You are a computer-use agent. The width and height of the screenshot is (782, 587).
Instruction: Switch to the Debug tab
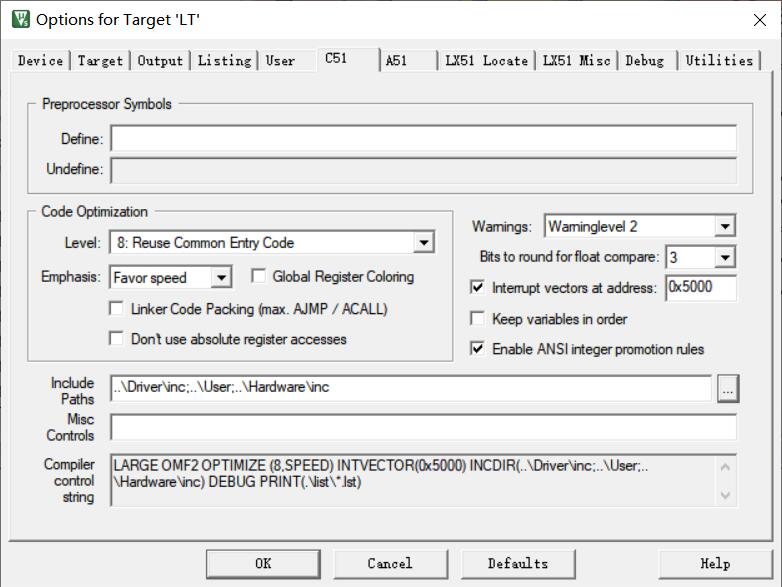(x=645, y=61)
